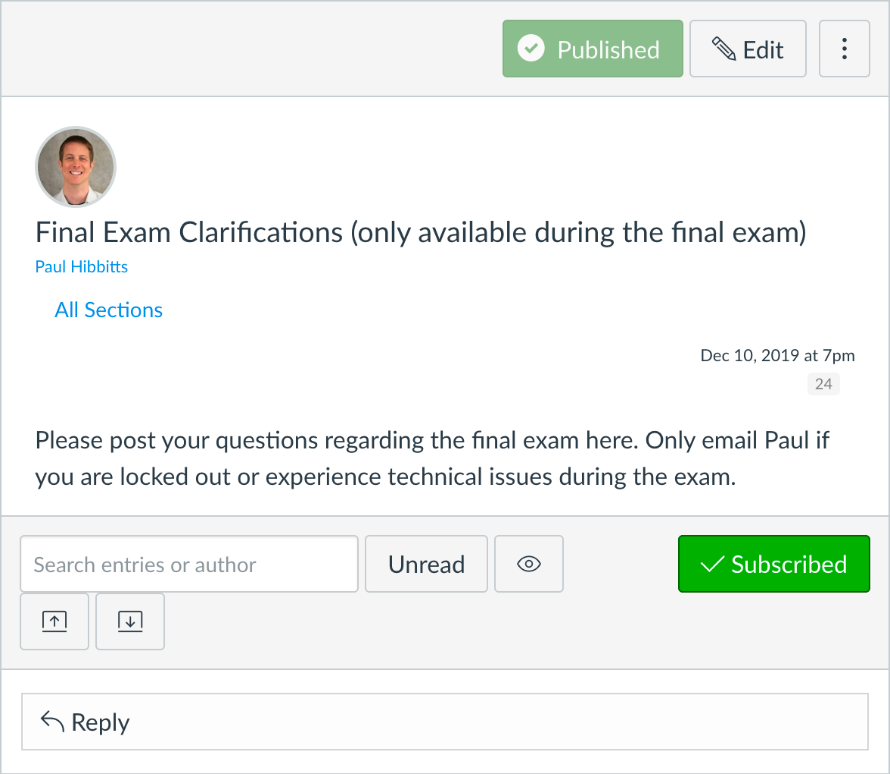The image size is (890, 774).
Task: Click the pencil icon beside Edit
Action: 724,49
